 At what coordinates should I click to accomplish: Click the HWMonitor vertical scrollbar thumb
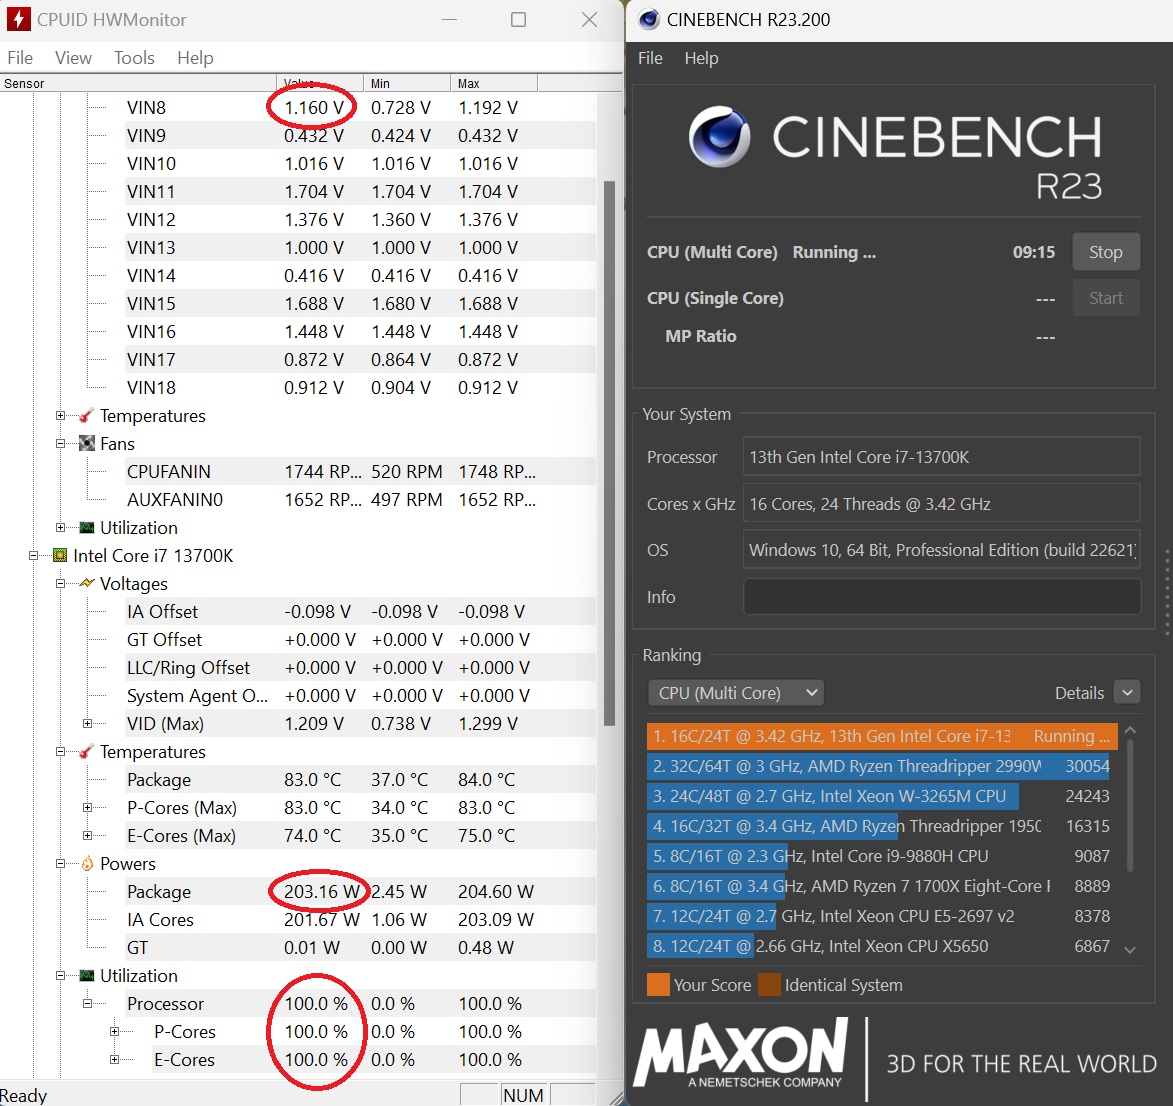pos(610,453)
